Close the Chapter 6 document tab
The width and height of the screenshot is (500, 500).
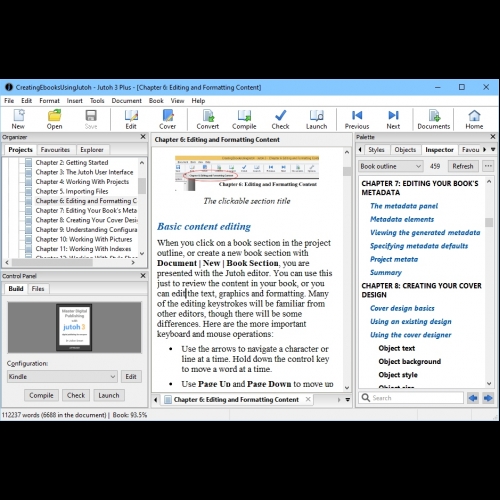[x=308, y=399]
